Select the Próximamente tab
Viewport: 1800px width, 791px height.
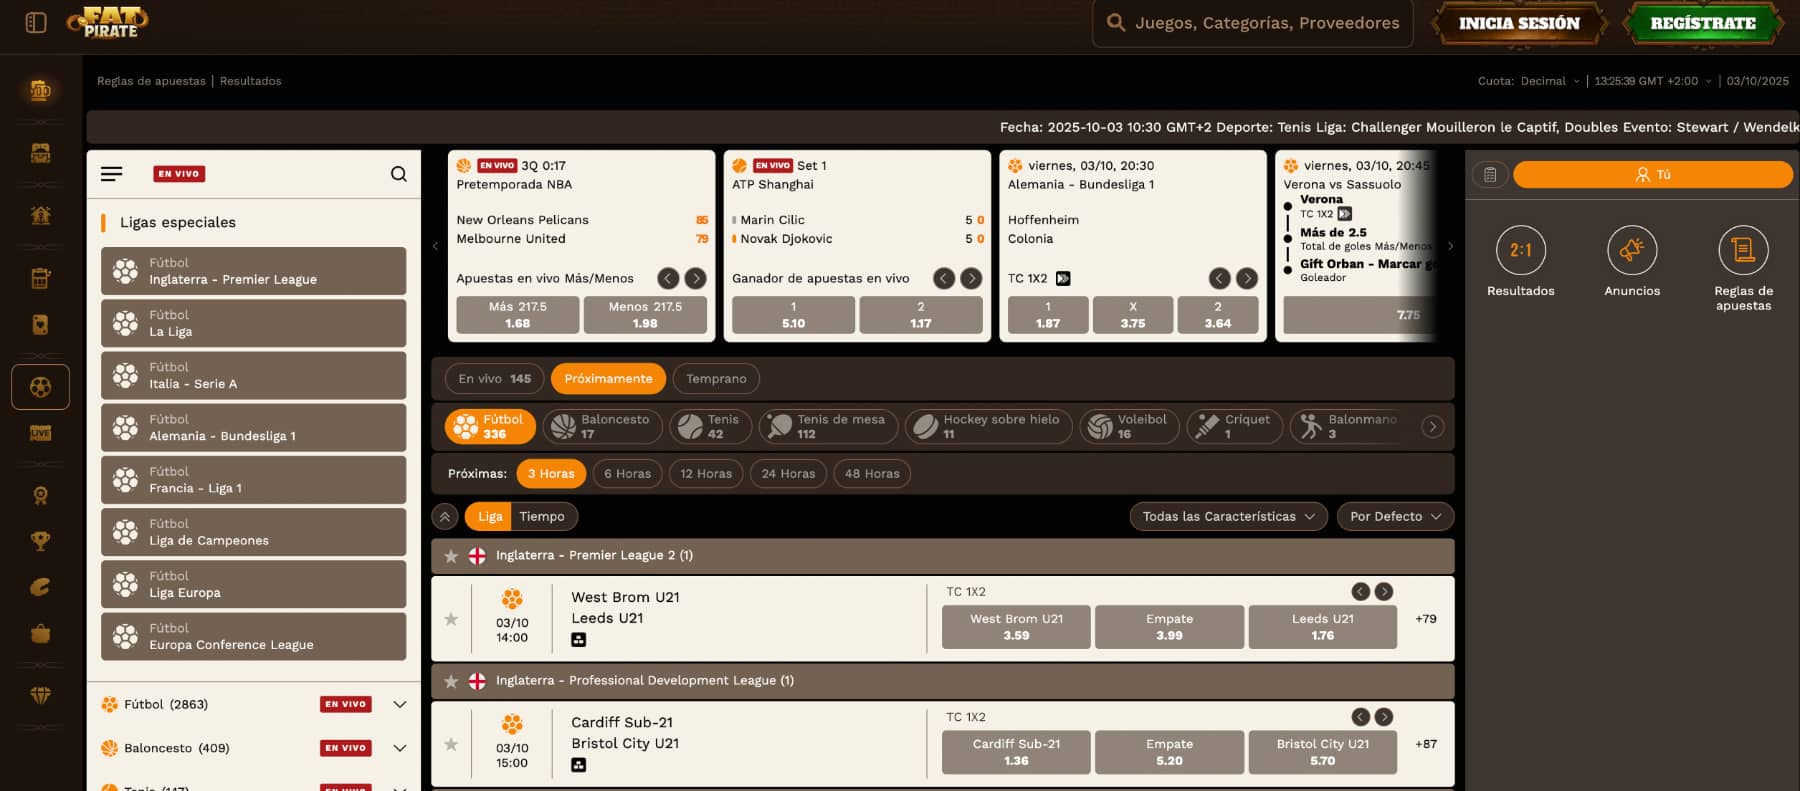pyautogui.click(x=608, y=379)
